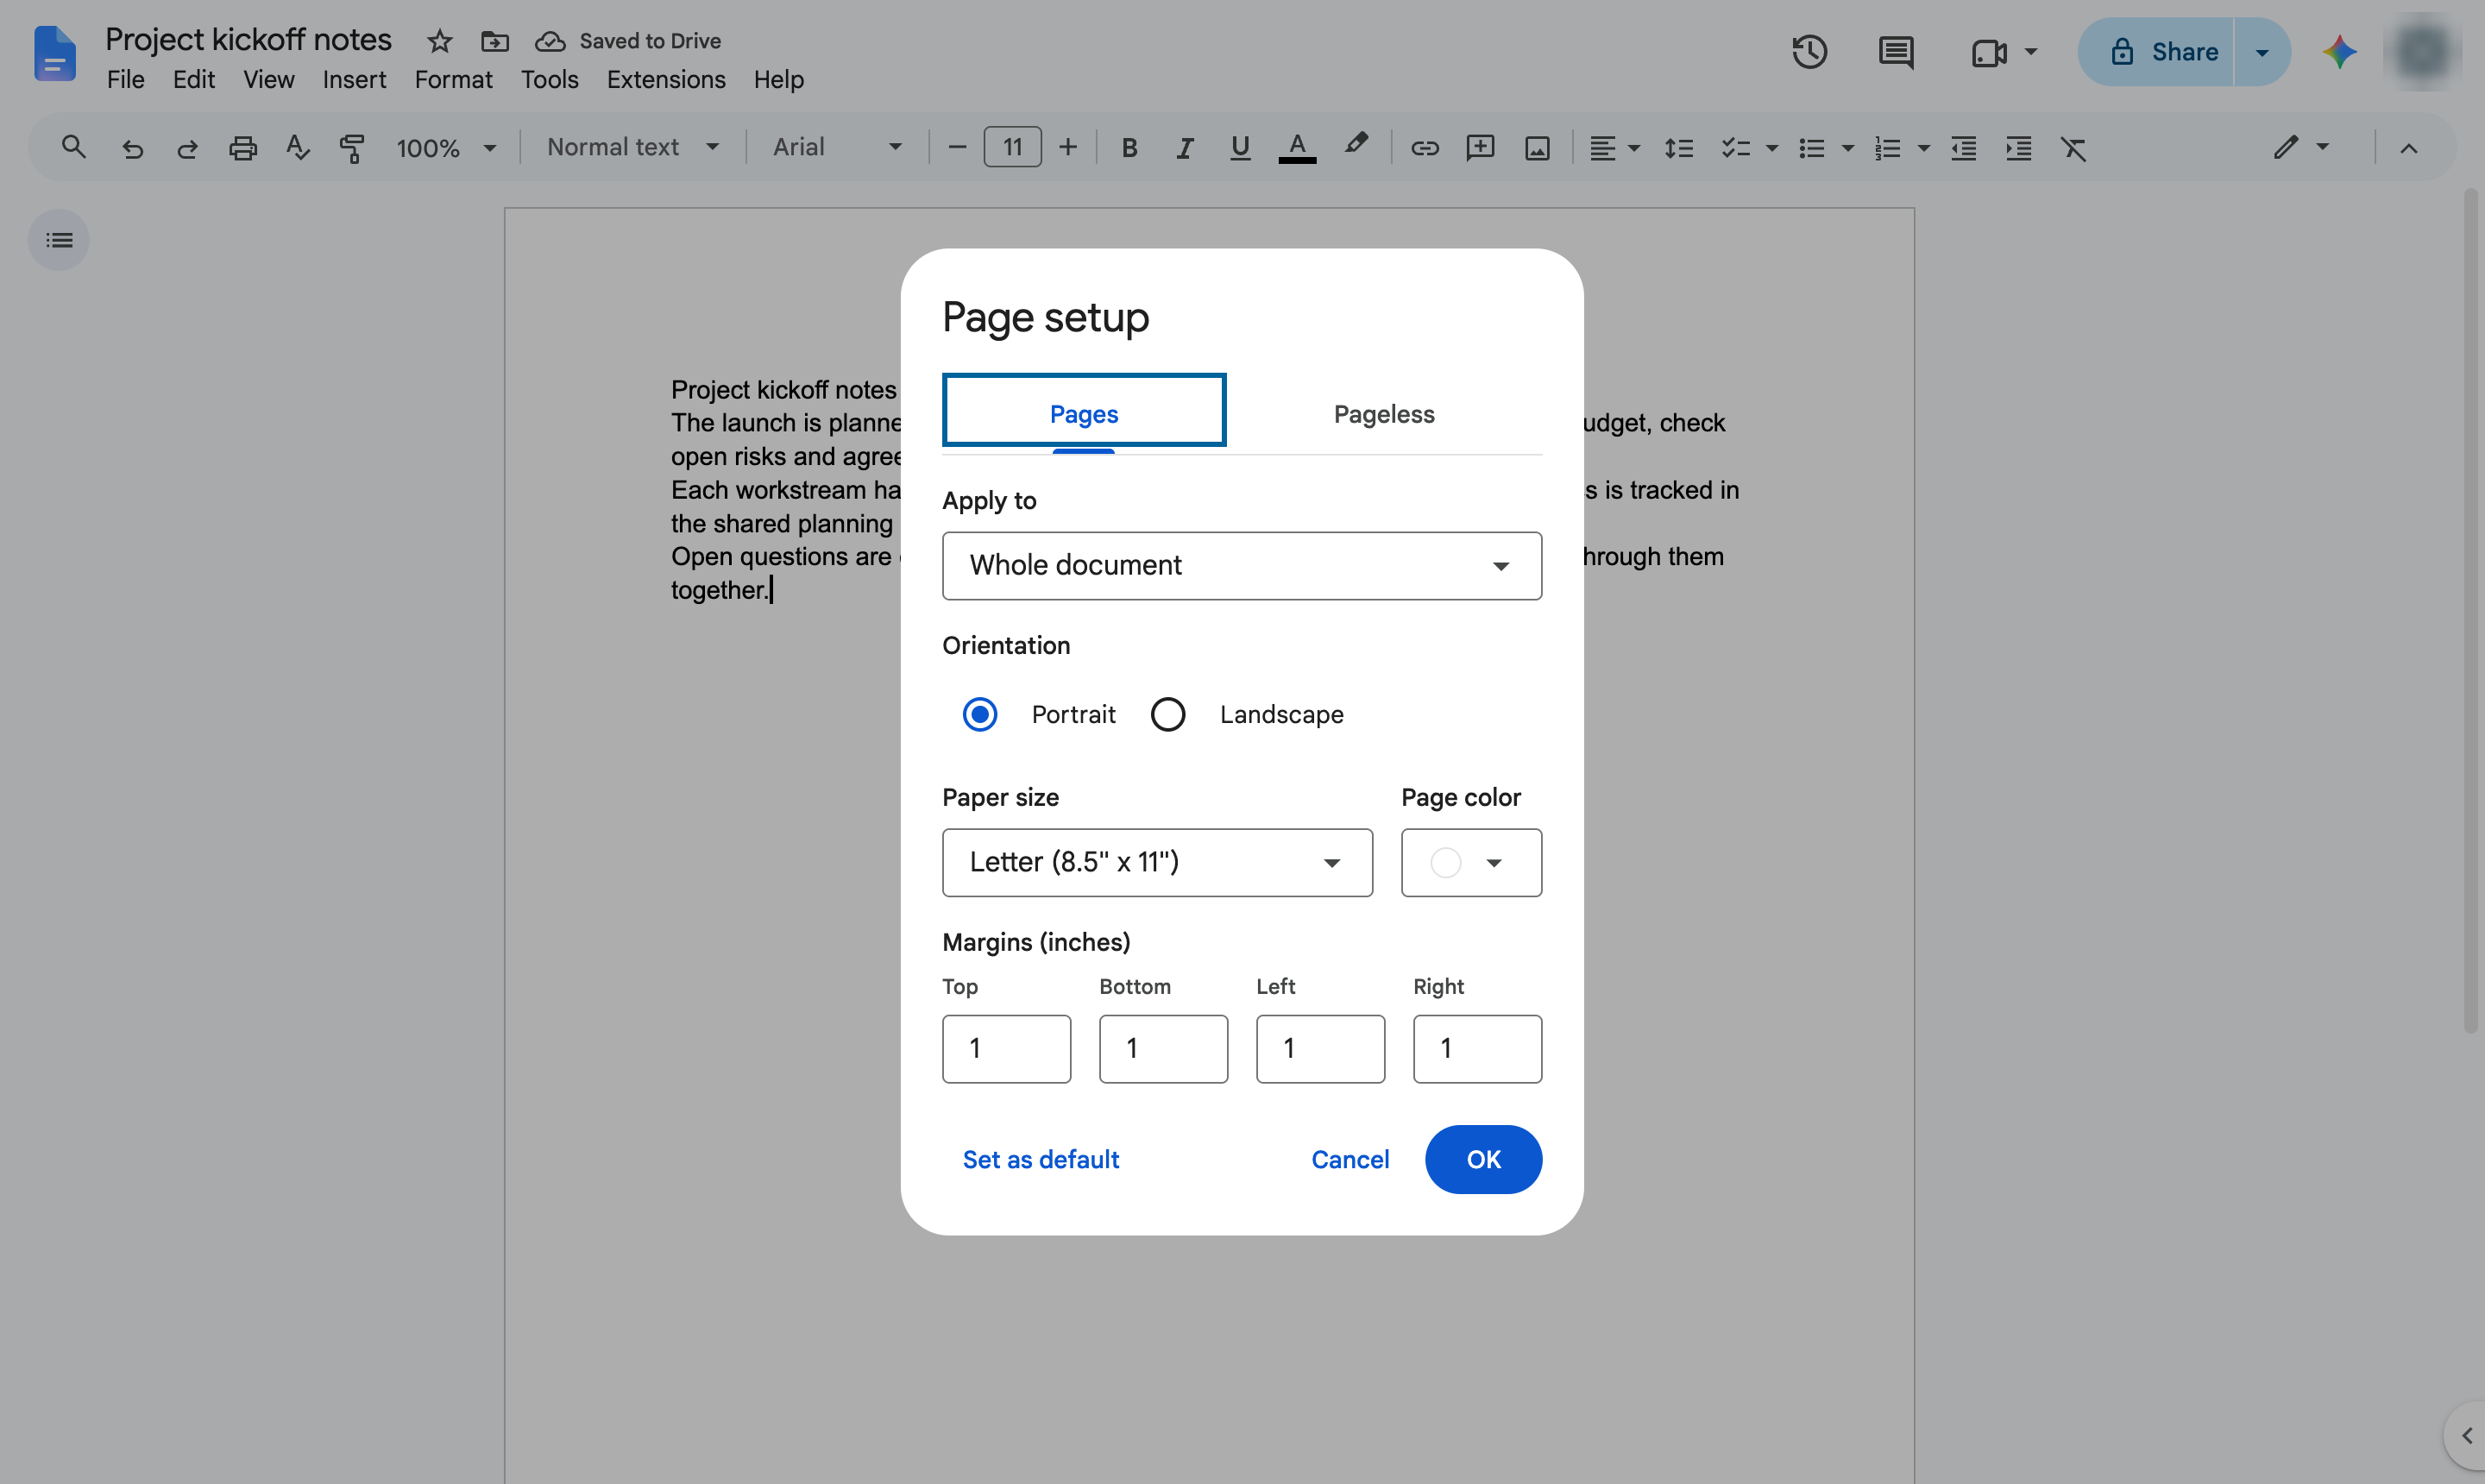
Task: Click the Paint format icon
Action: pyautogui.click(x=352, y=148)
